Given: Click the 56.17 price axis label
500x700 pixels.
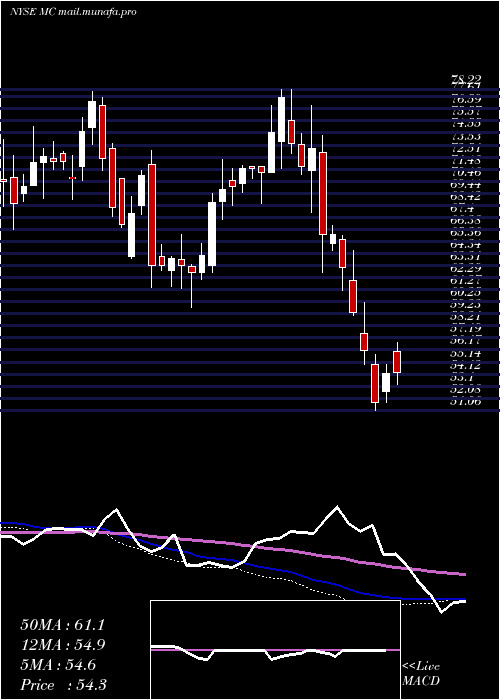Looking at the screenshot, I should click(x=466, y=341).
